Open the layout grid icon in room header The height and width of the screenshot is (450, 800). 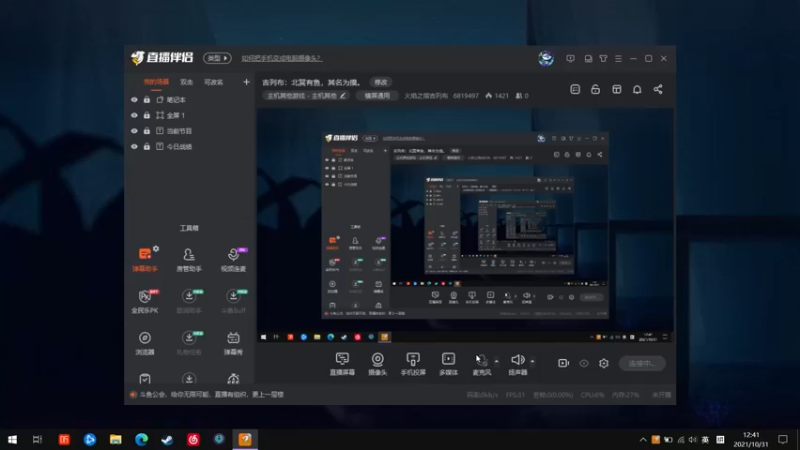pos(617,89)
